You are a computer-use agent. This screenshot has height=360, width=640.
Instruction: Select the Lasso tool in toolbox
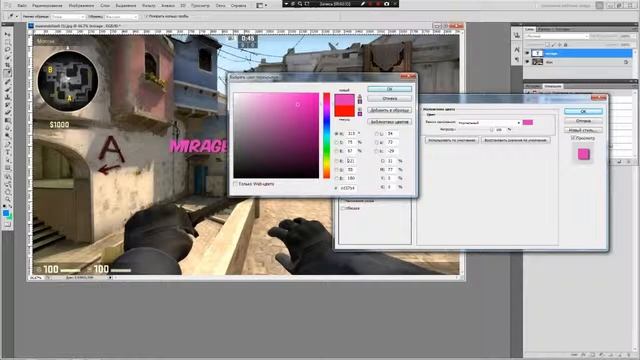tap(7, 50)
